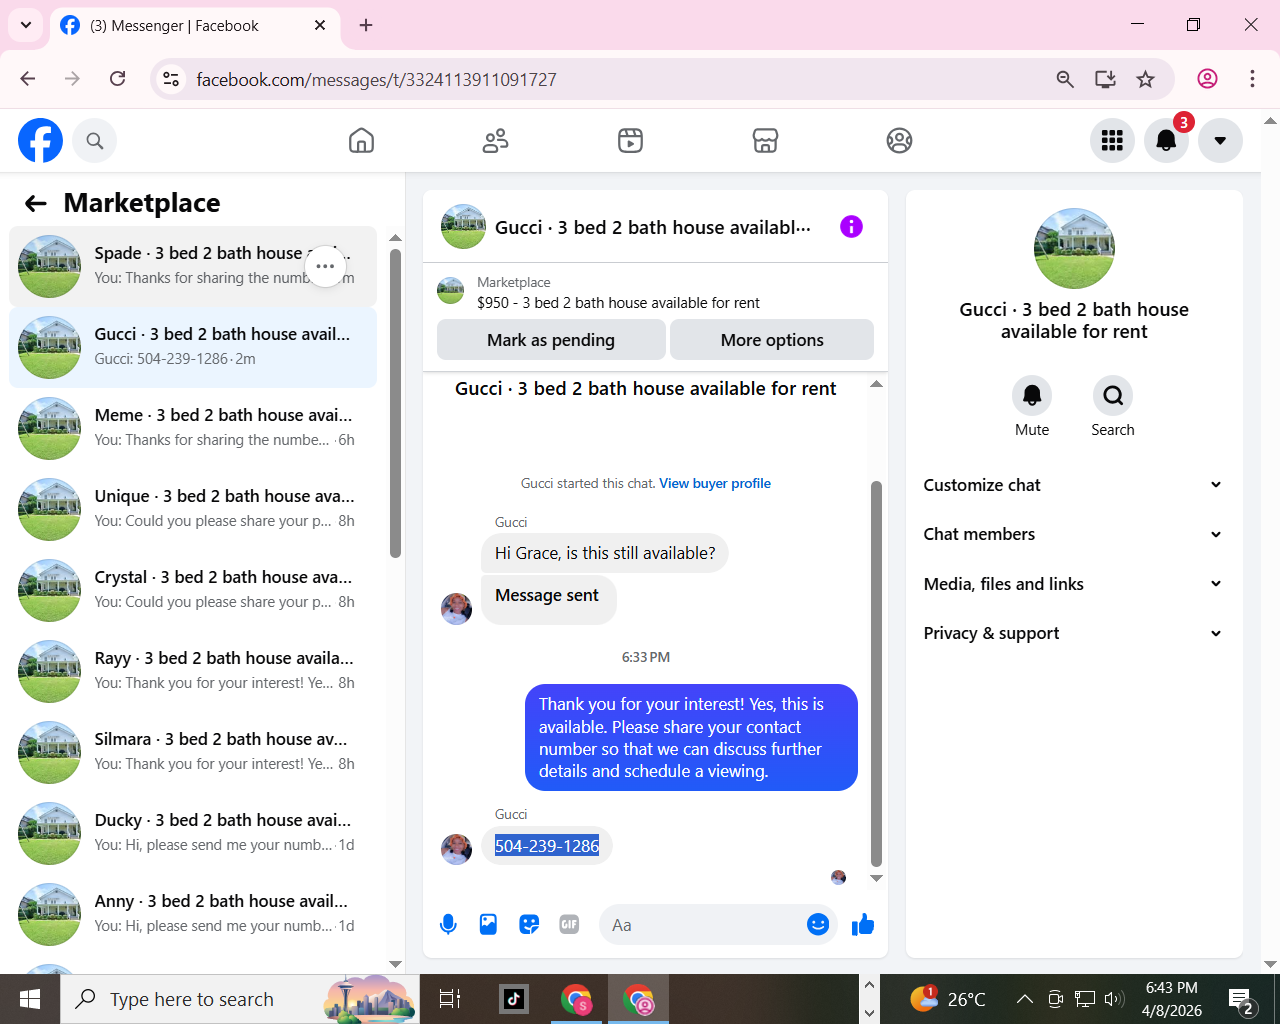The image size is (1280, 1024).
Task: Open the Video (Reels) icon
Action: [630, 141]
